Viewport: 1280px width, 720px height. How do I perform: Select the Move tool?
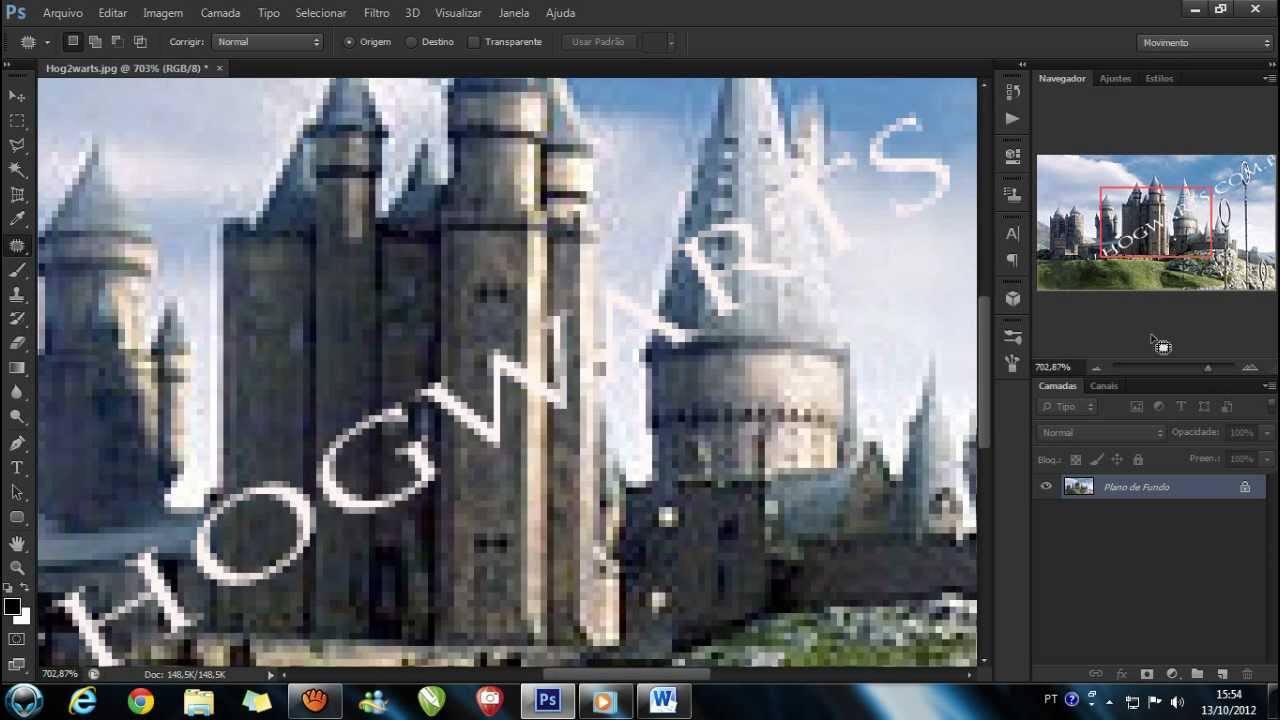coord(17,96)
